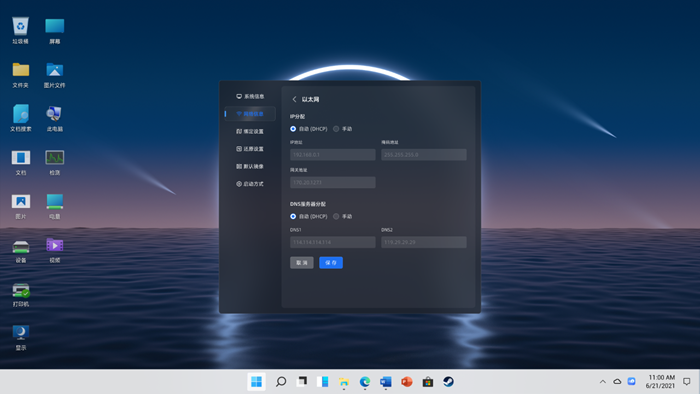Open the 垃圾桶 recycle bin desktop icon
Viewport: 700px width, 394px height.
tap(20, 30)
